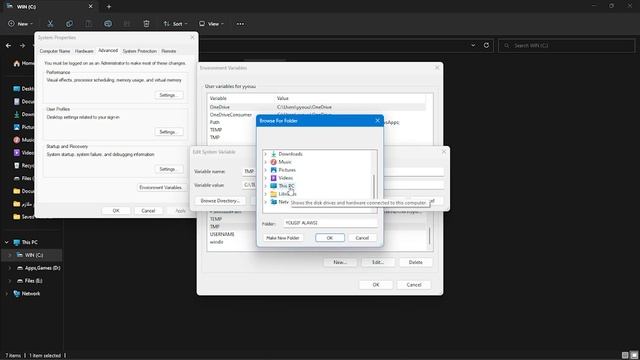Open the Remote tab
The image size is (640, 360).
(169, 51)
